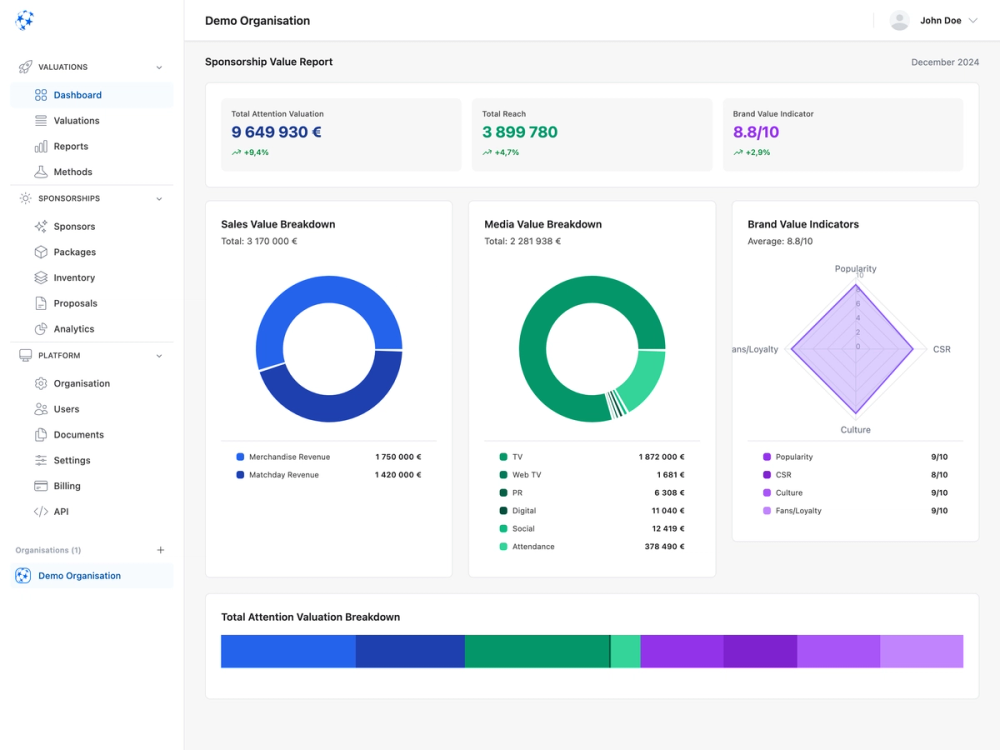The image size is (1000, 750).
Task: Open the John Doe account dropdown
Action: click(x=933, y=19)
